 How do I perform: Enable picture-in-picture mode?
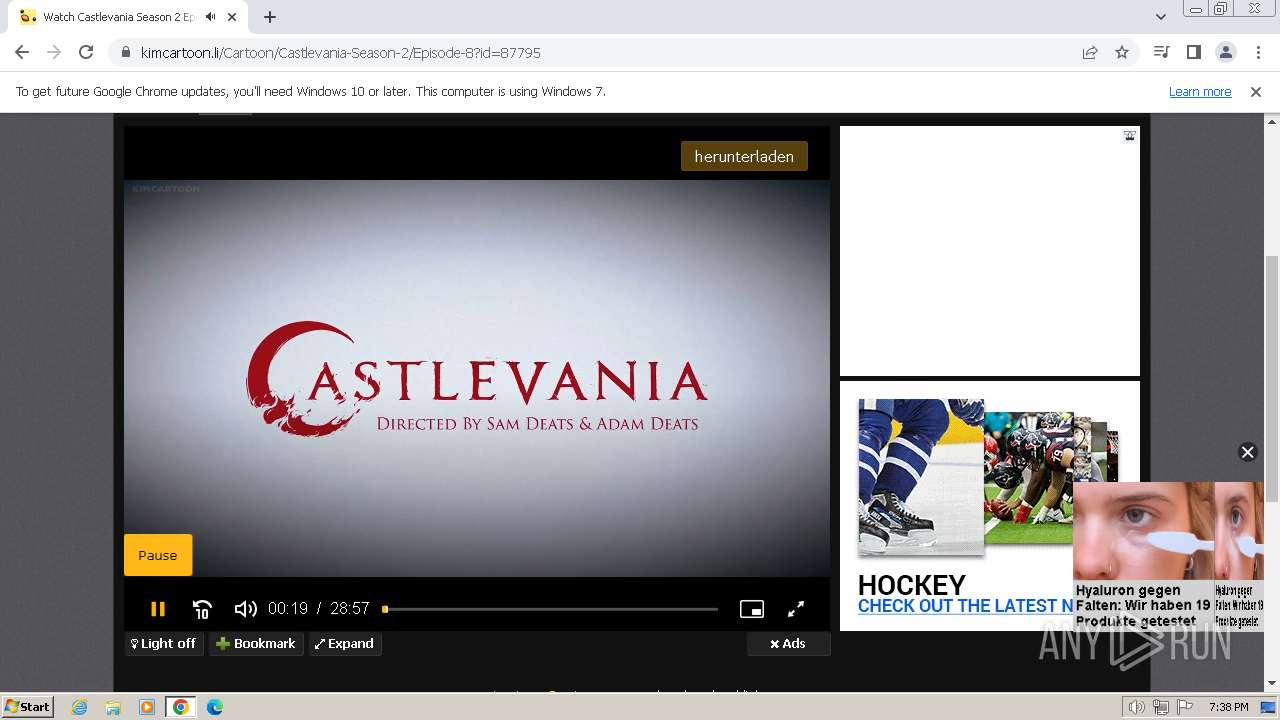click(752, 609)
